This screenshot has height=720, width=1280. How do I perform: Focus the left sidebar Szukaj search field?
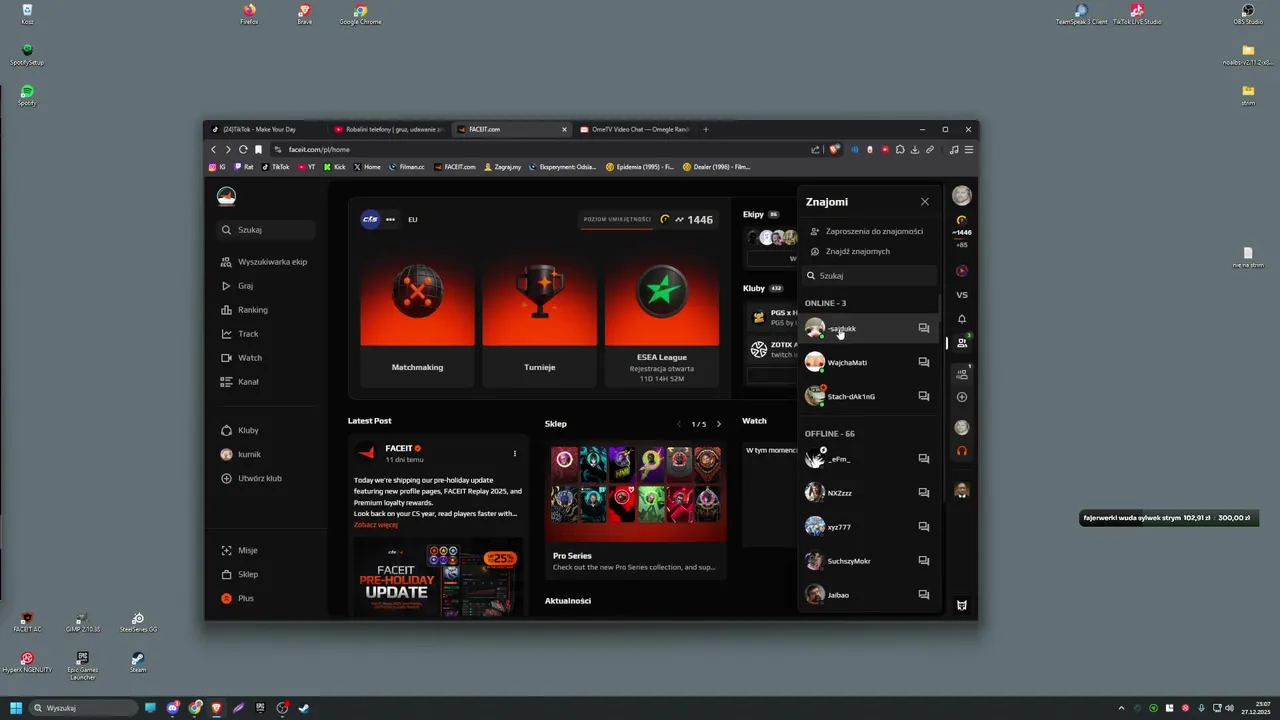pyautogui.click(x=267, y=230)
